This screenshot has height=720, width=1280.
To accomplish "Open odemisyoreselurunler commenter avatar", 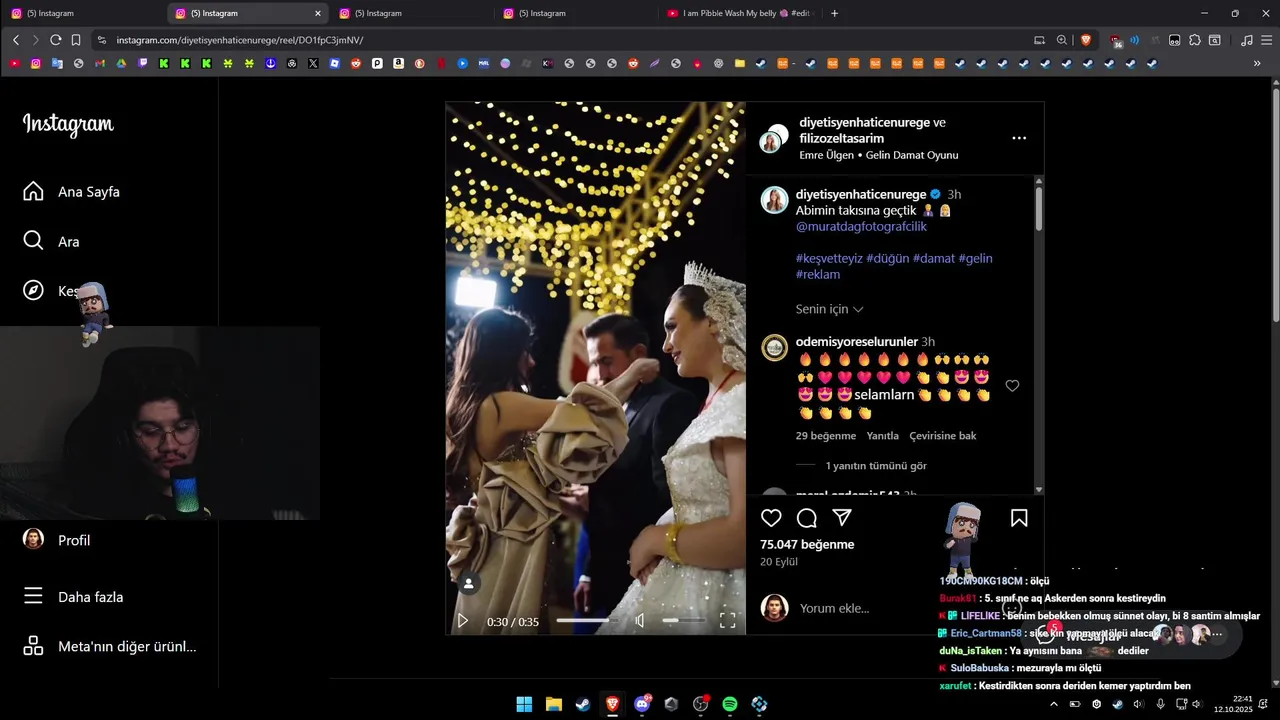I will (x=775, y=347).
